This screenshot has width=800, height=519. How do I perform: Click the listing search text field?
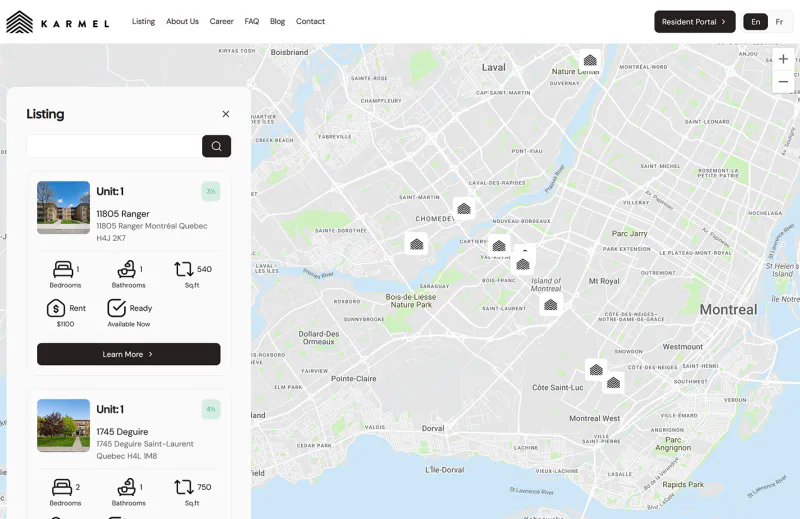click(114, 146)
